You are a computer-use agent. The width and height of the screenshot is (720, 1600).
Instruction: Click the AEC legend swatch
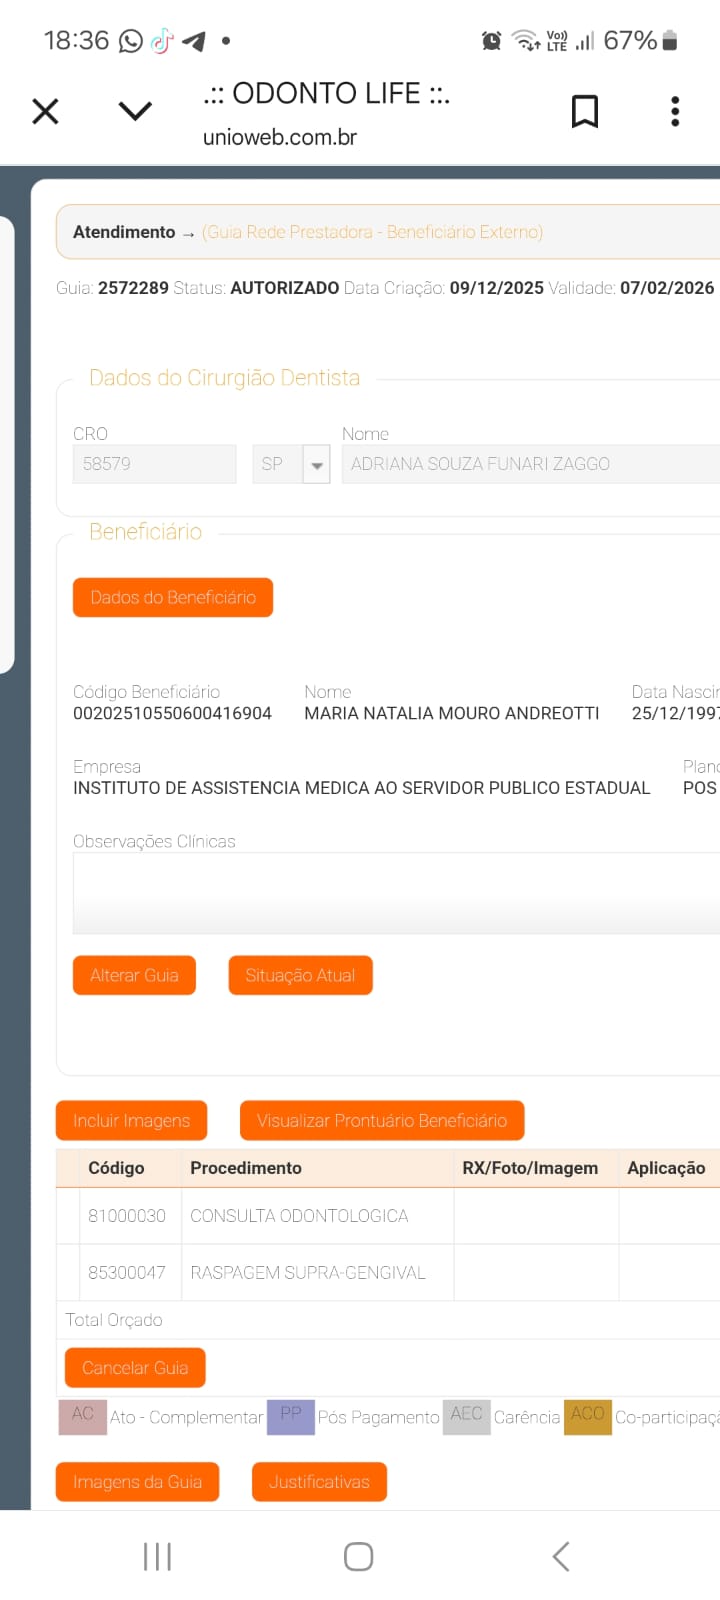(x=467, y=1416)
